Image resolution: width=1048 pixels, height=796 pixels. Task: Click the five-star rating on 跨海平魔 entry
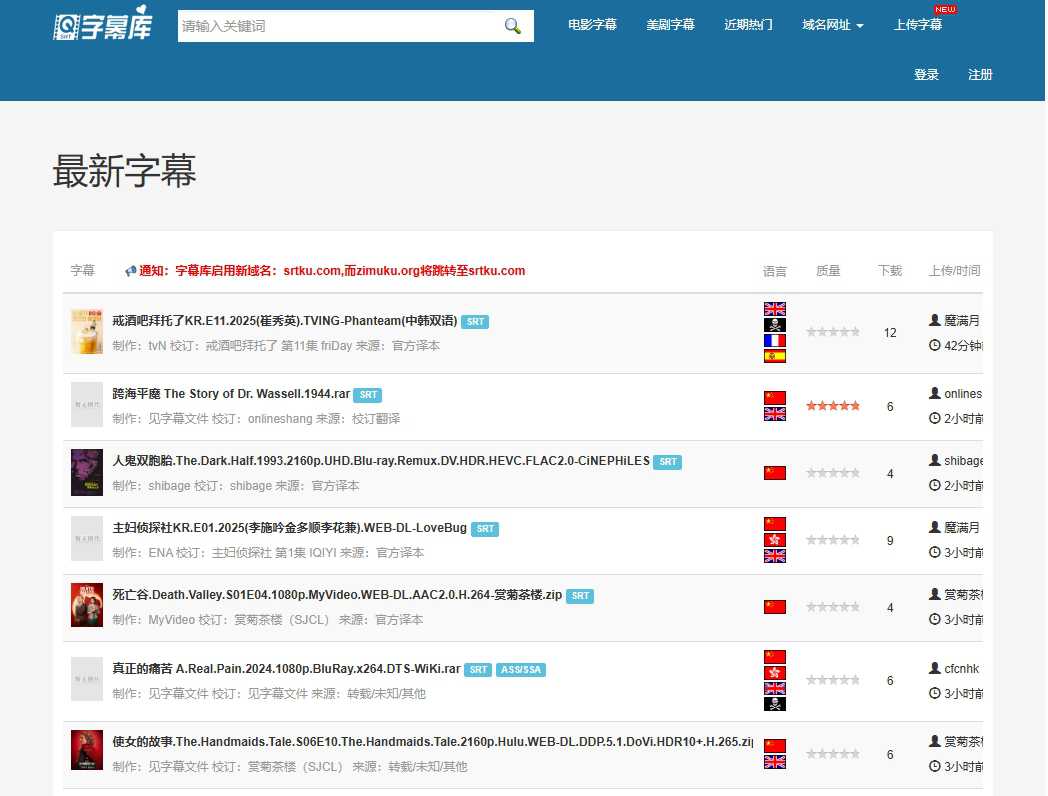833,405
